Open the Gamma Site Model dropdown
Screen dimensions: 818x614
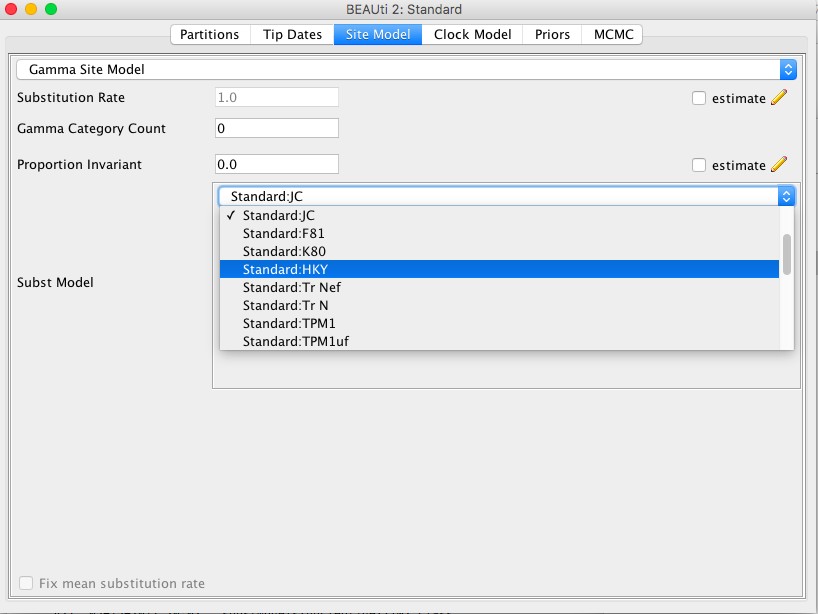(x=406, y=69)
